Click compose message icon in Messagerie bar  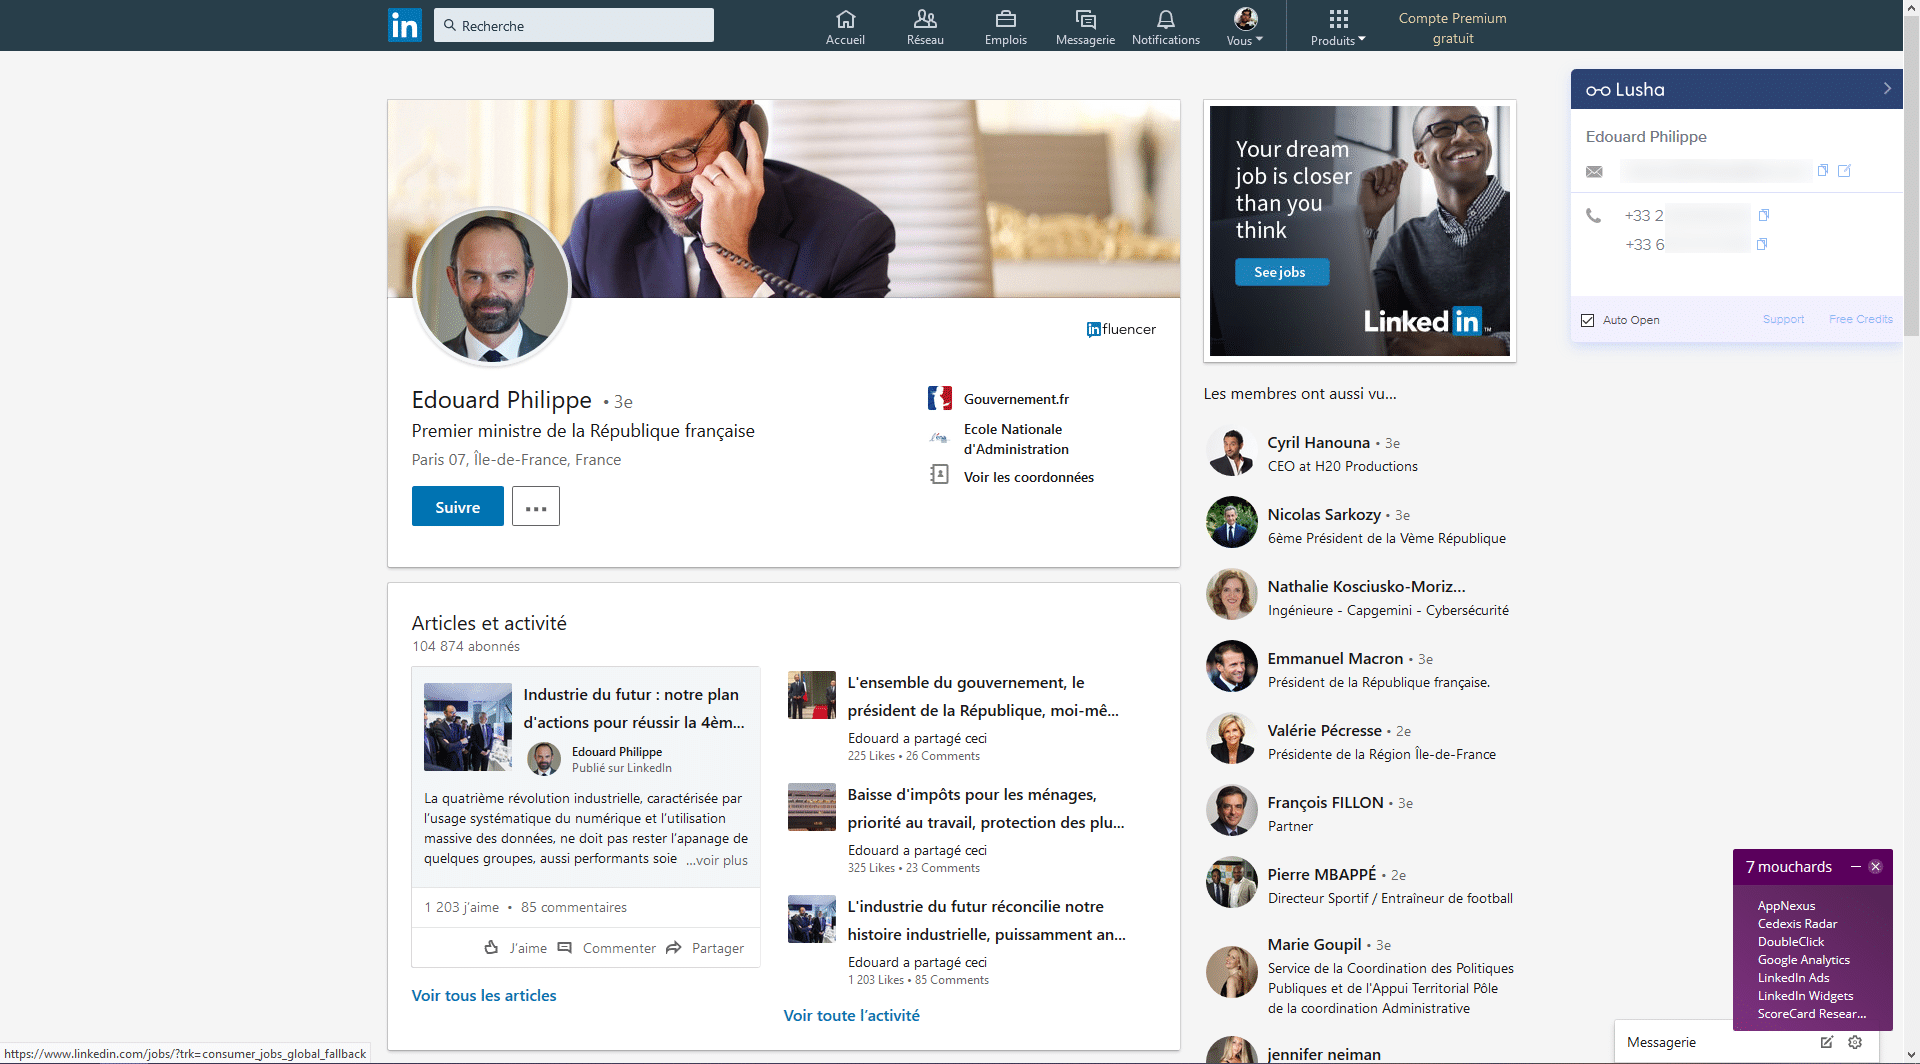[x=1826, y=1042]
